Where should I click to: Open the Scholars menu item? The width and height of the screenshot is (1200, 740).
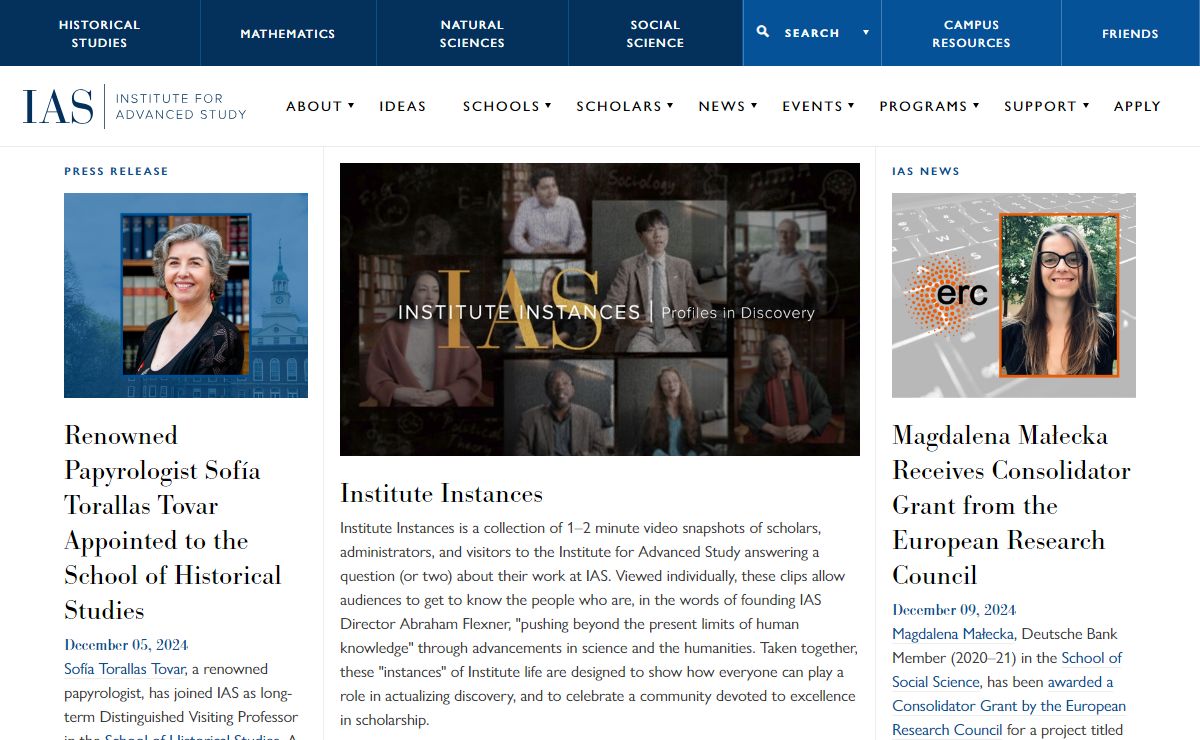tap(619, 106)
